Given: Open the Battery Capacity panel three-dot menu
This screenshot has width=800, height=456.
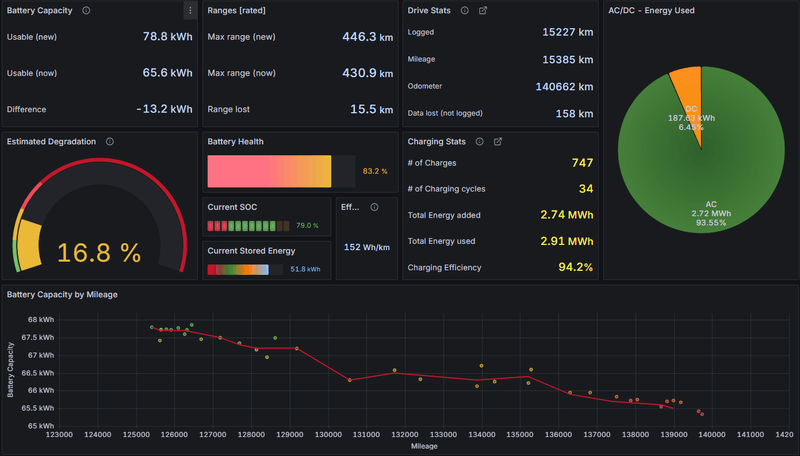Looking at the screenshot, I should [190, 10].
